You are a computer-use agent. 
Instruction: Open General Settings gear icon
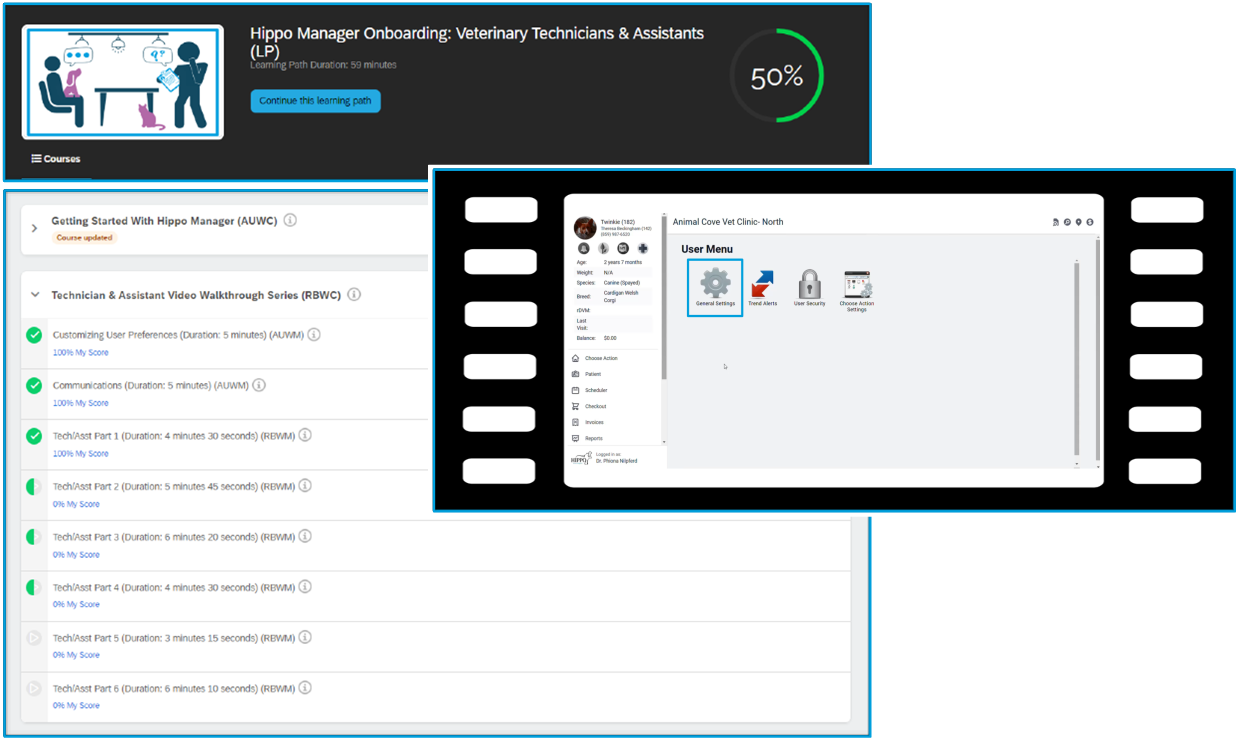tap(715, 283)
